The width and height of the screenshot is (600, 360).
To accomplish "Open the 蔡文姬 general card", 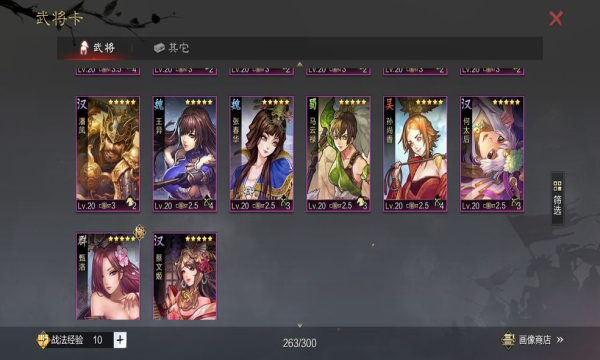I will pos(185,276).
